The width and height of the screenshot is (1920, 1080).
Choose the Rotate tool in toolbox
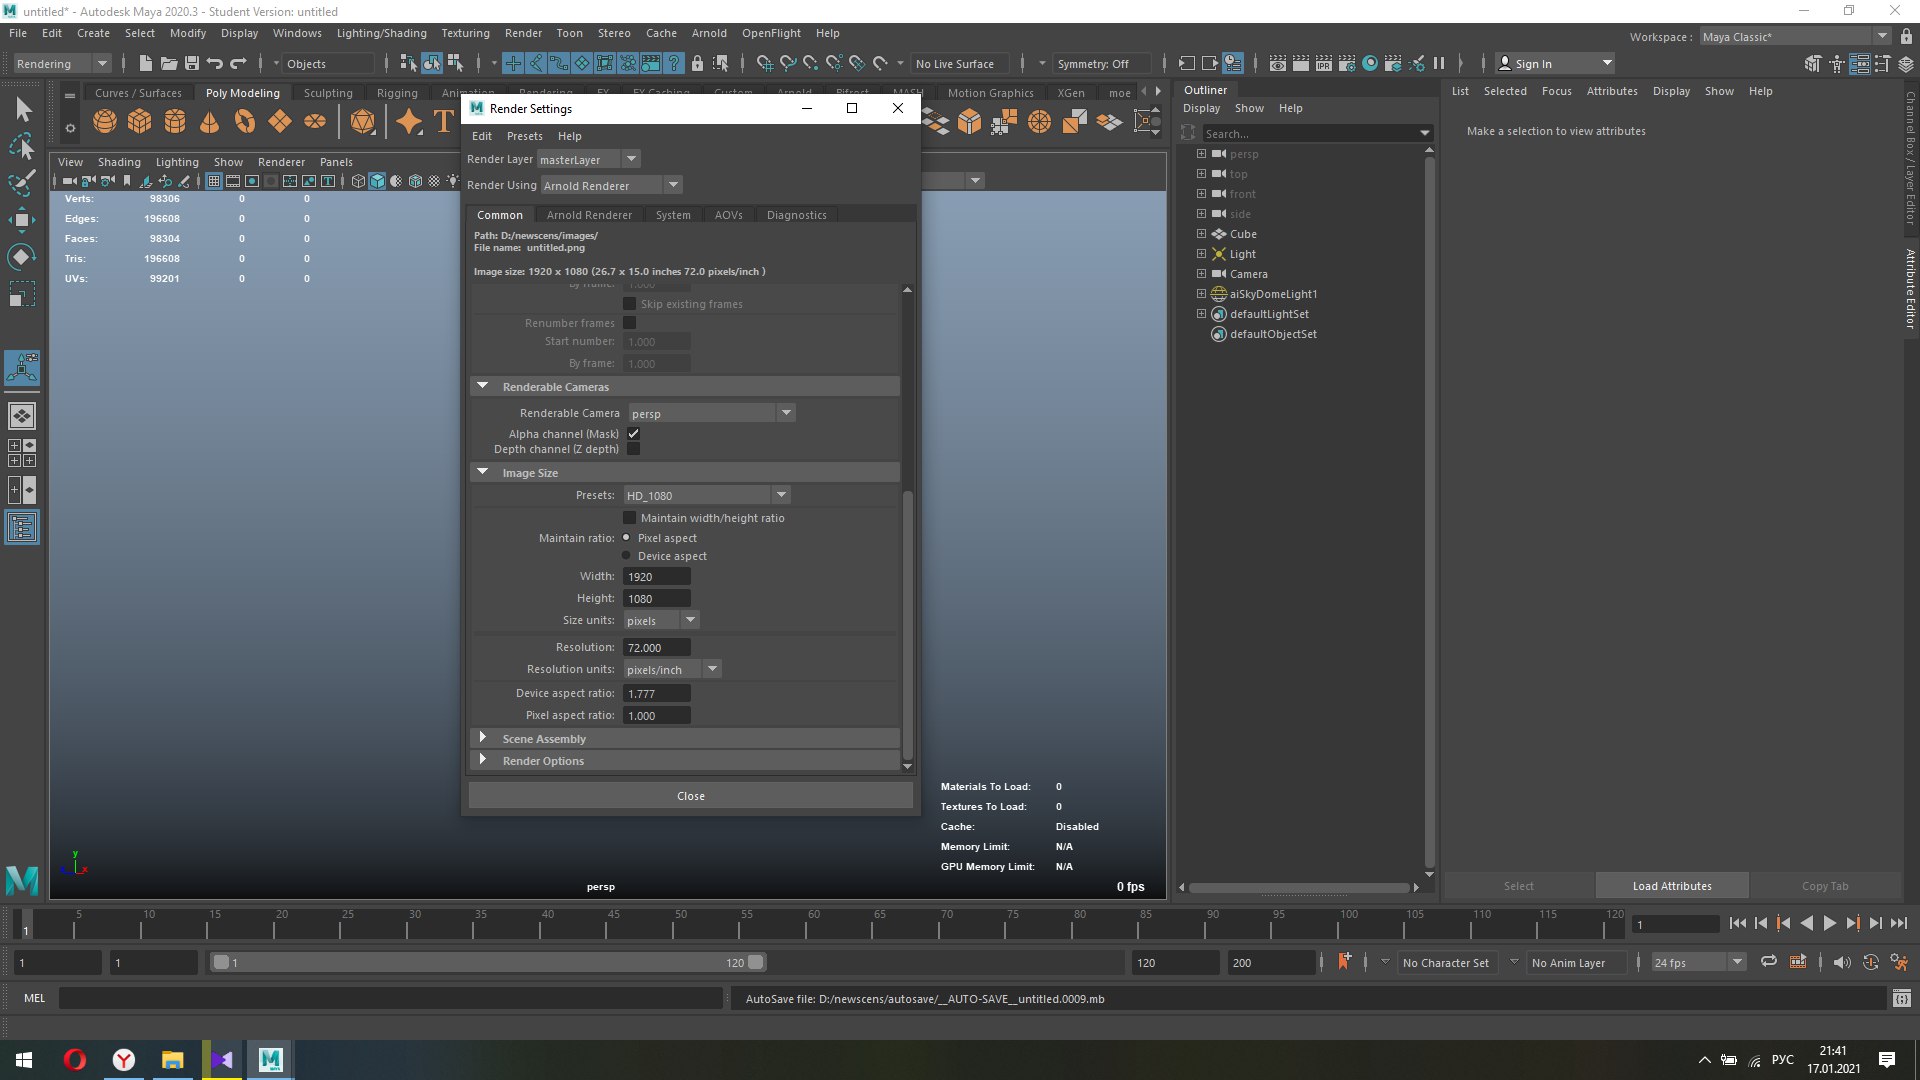(22, 257)
